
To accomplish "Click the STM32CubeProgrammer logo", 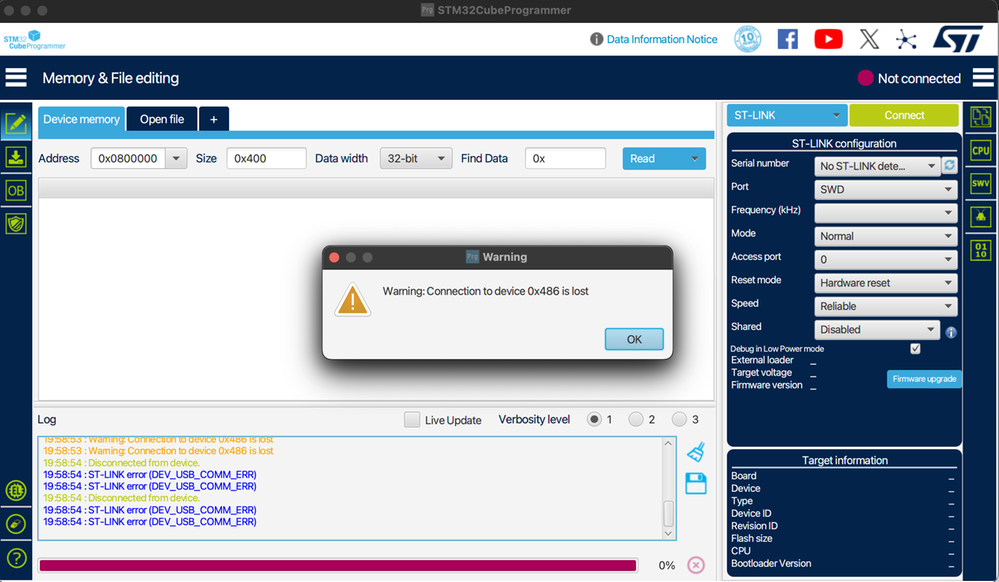I will click(x=34, y=40).
